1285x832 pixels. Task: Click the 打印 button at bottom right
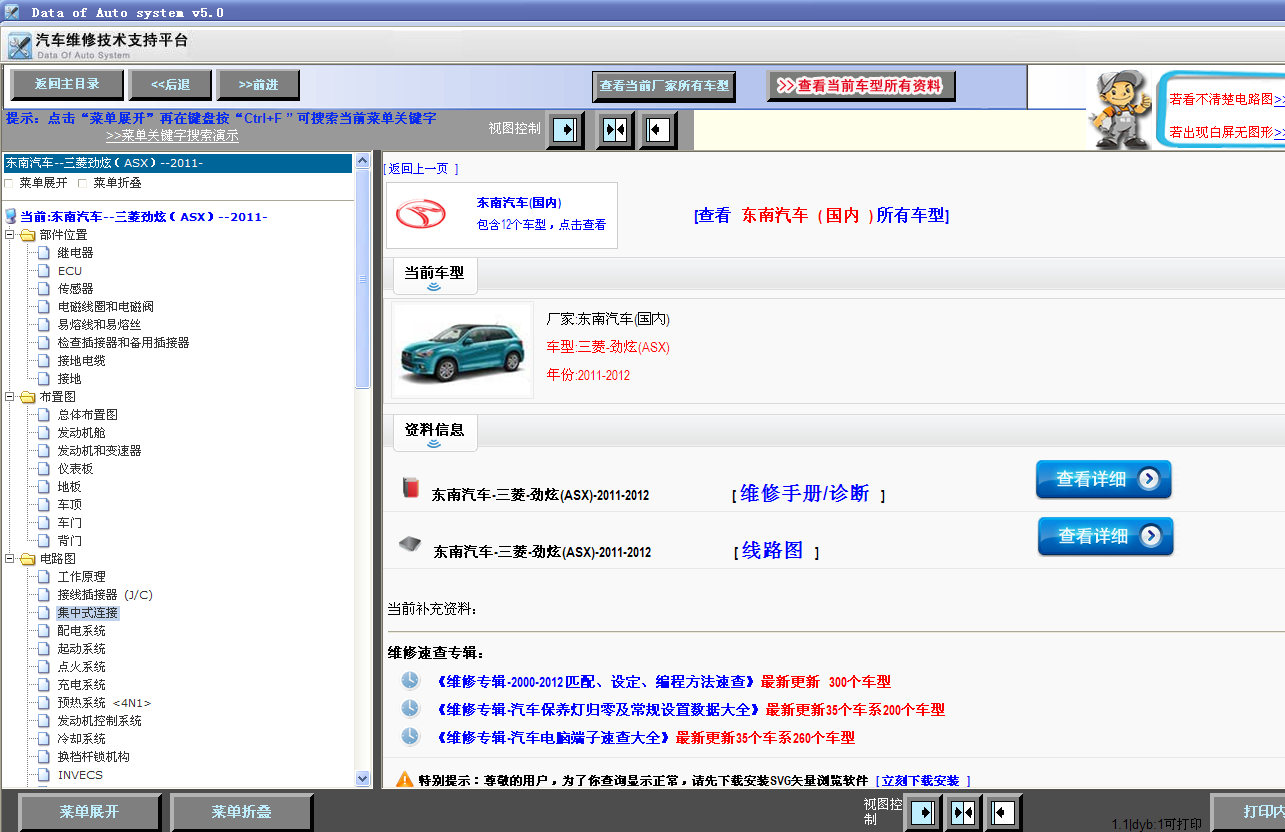(1249, 812)
